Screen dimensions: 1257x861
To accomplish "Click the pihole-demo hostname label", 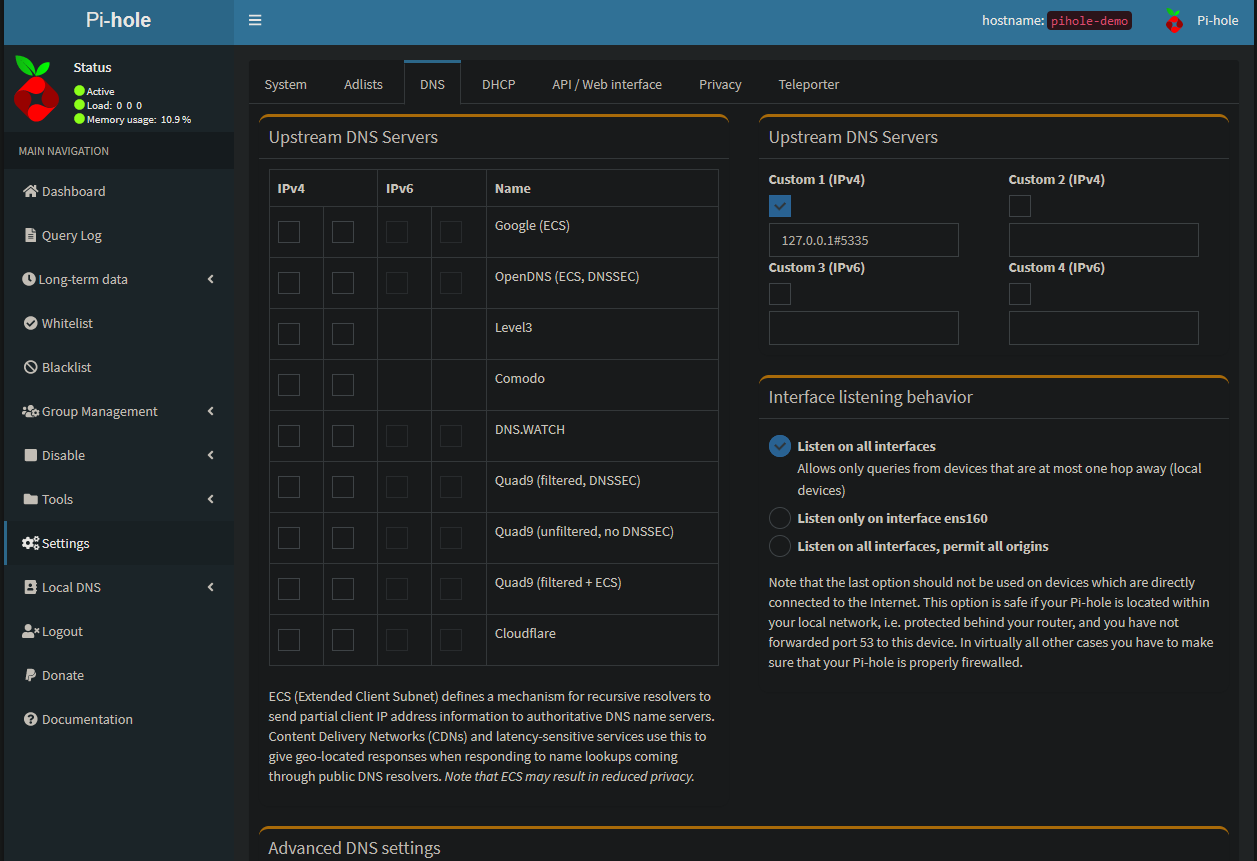I will pyautogui.click(x=1089, y=21).
